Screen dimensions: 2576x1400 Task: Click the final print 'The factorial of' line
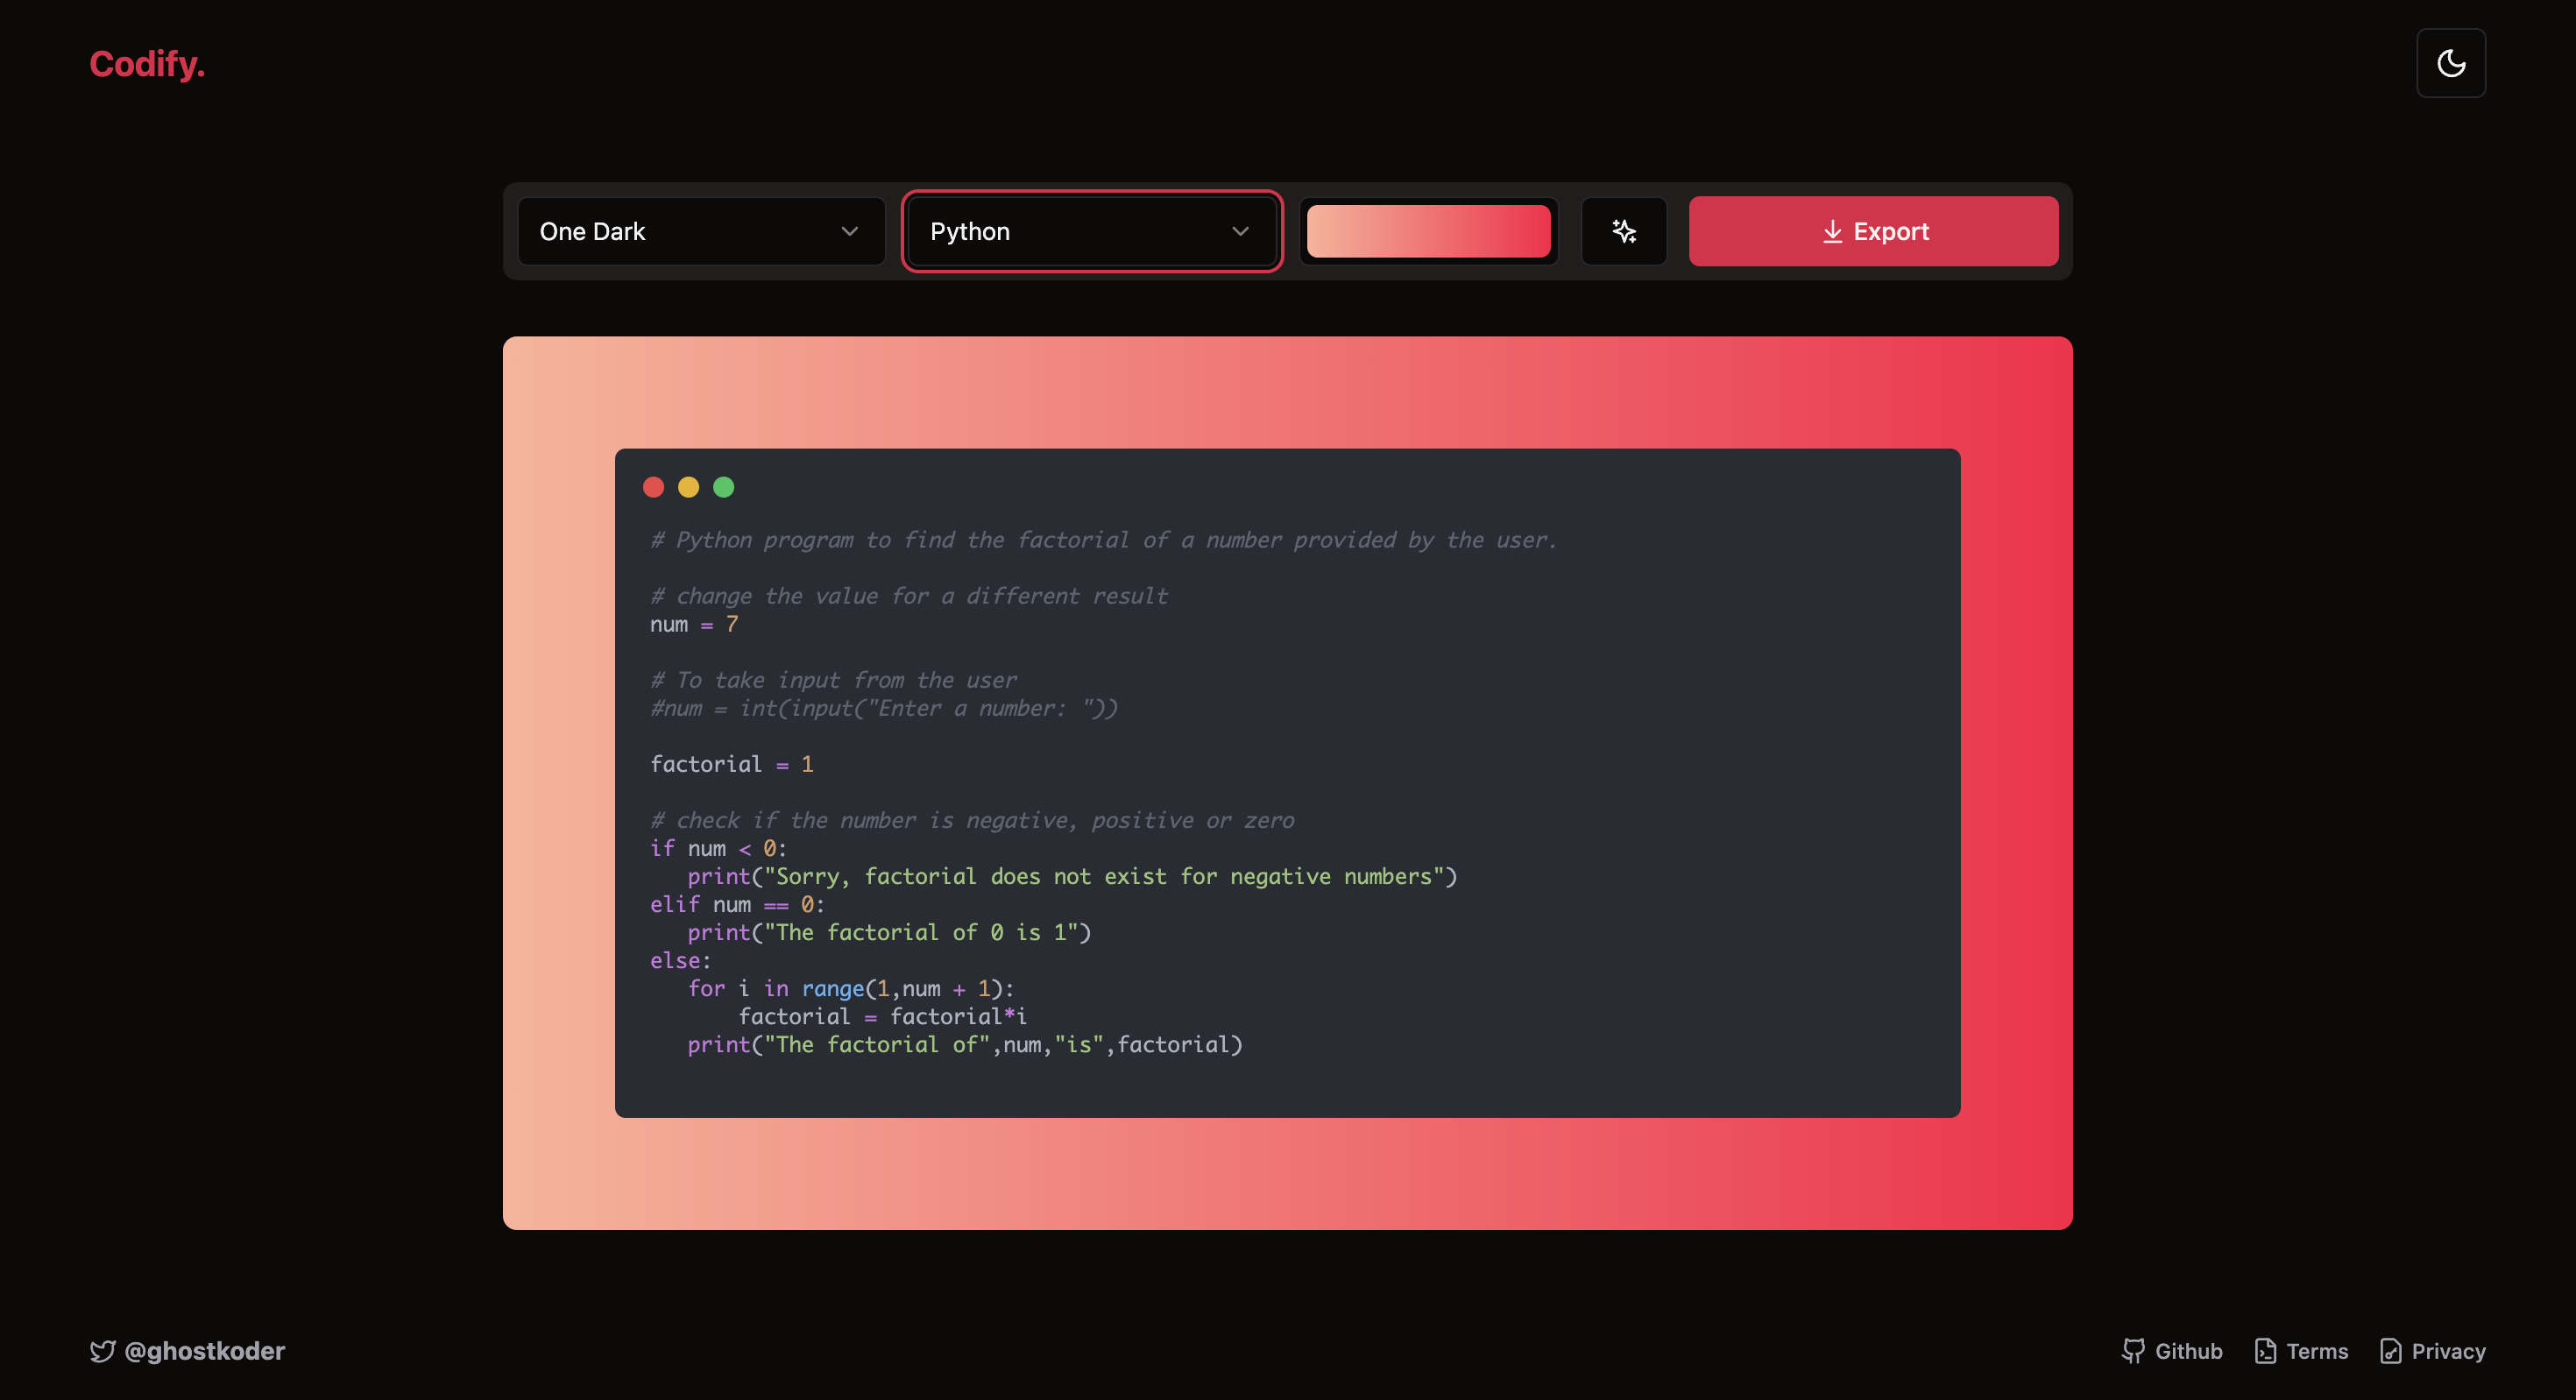[965, 1044]
